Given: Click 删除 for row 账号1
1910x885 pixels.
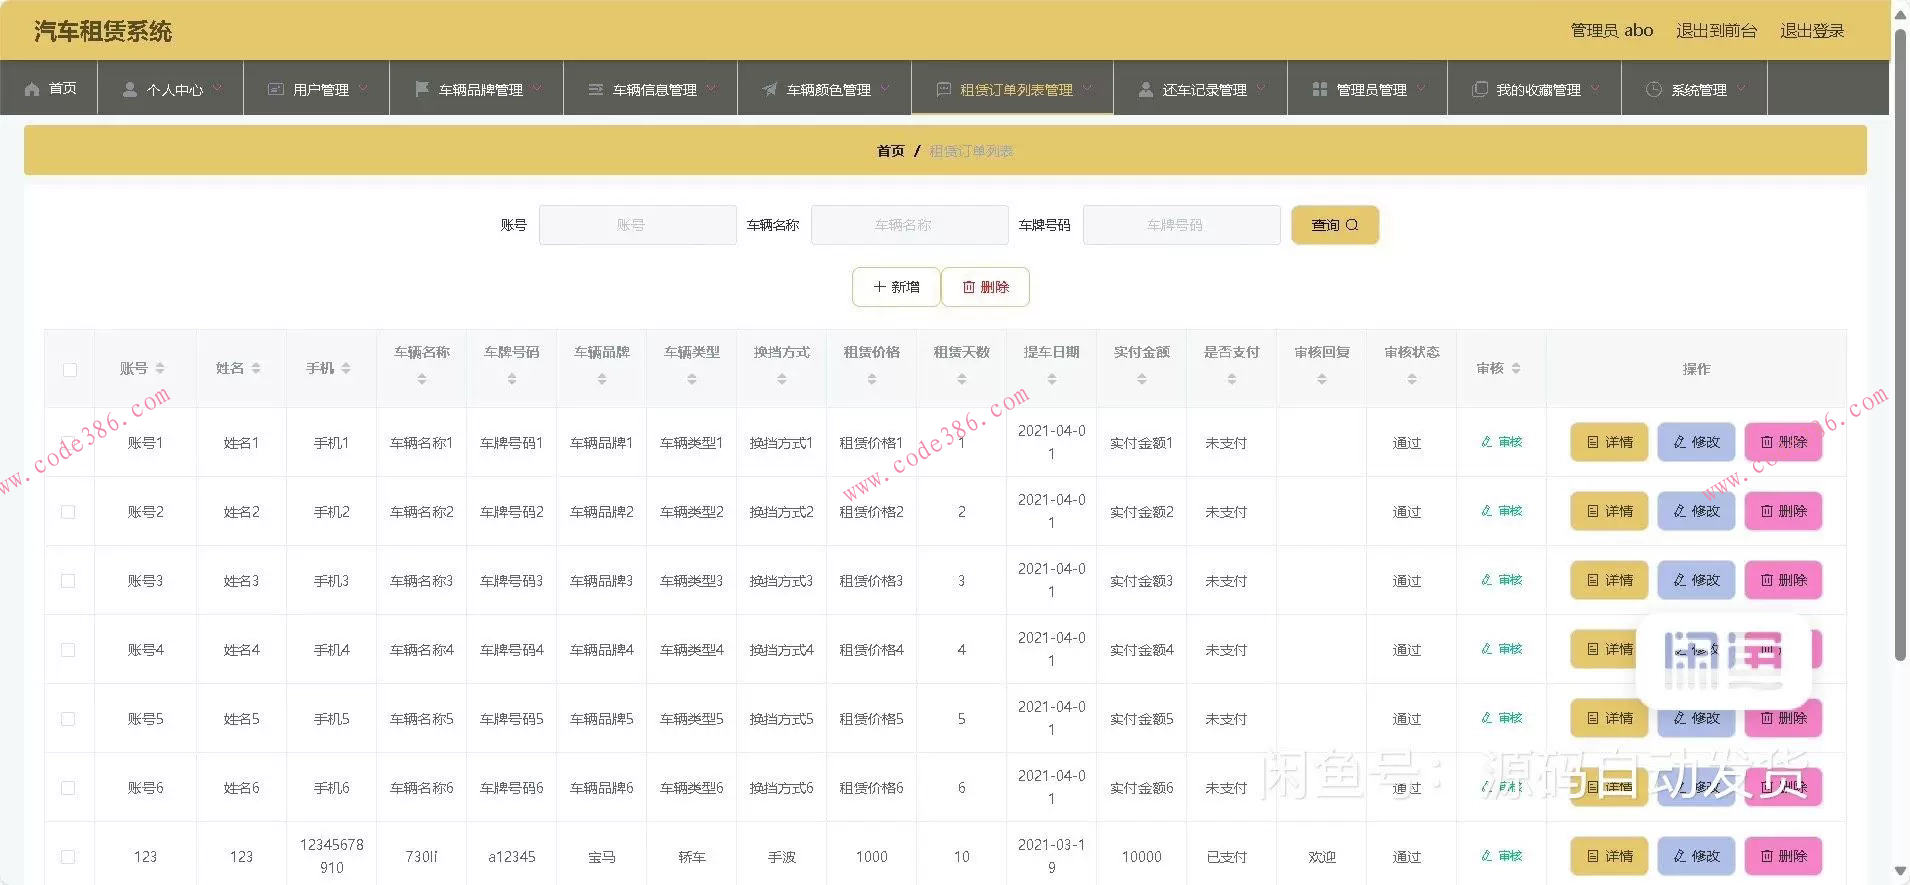Looking at the screenshot, I should coord(1783,442).
